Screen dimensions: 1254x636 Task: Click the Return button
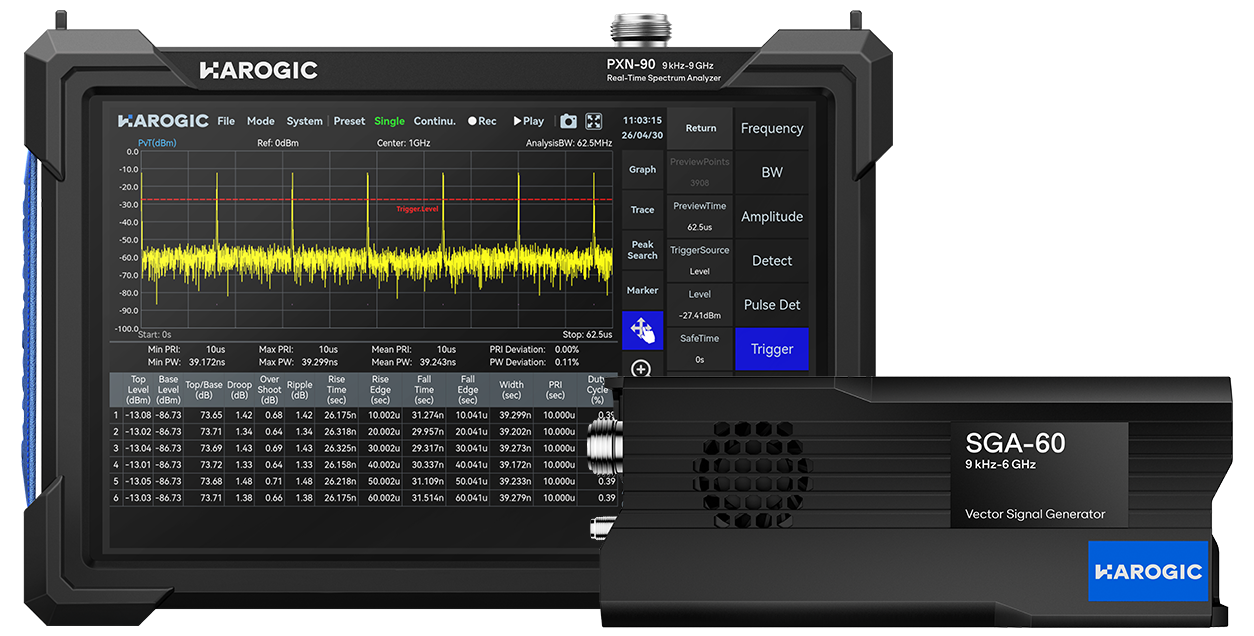tap(700, 128)
